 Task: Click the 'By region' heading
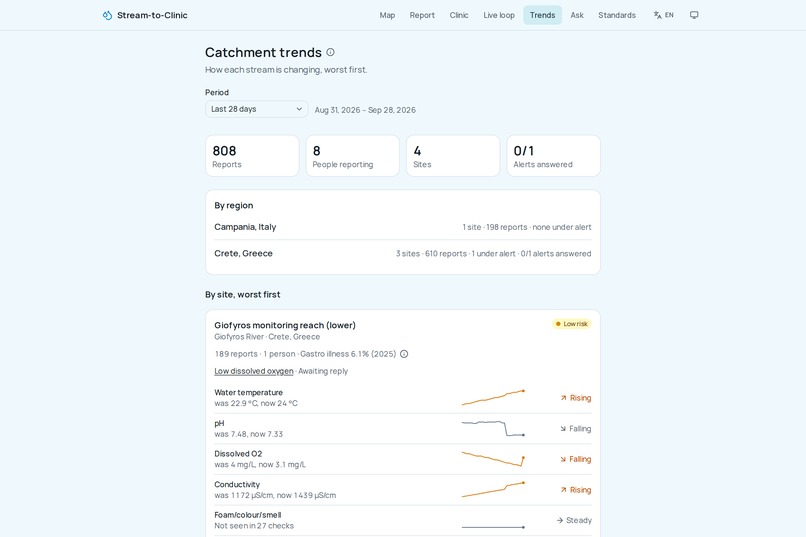[x=234, y=206]
